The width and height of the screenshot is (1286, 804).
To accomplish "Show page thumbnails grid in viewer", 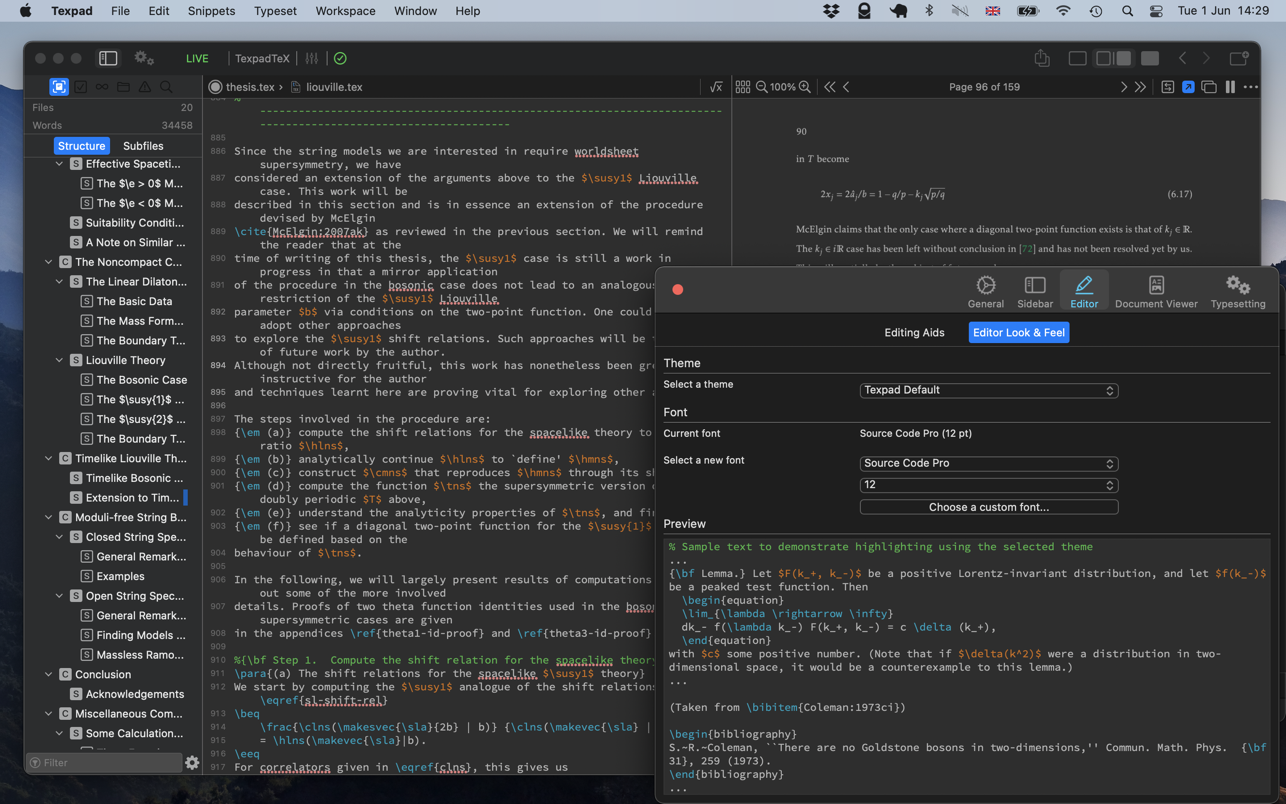I will click(x=743, y=87).
